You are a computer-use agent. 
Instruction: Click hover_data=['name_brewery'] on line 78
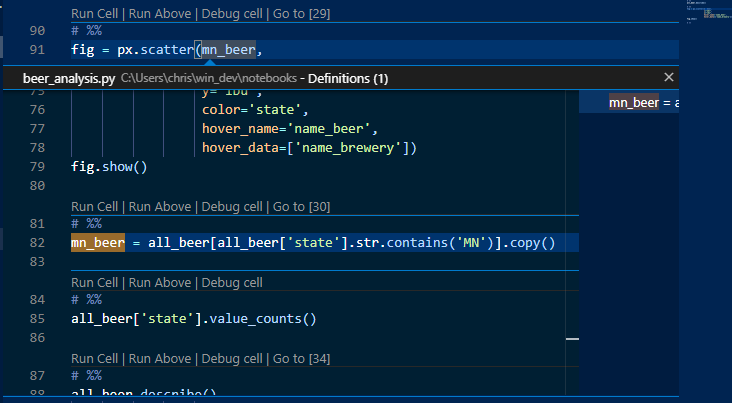click(309, 148)
